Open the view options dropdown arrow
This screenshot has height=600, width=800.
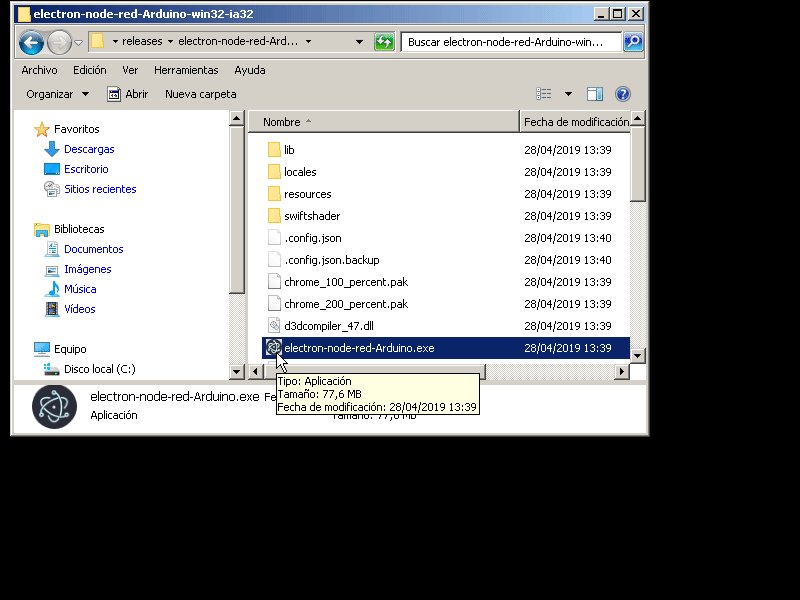point(568,94)
